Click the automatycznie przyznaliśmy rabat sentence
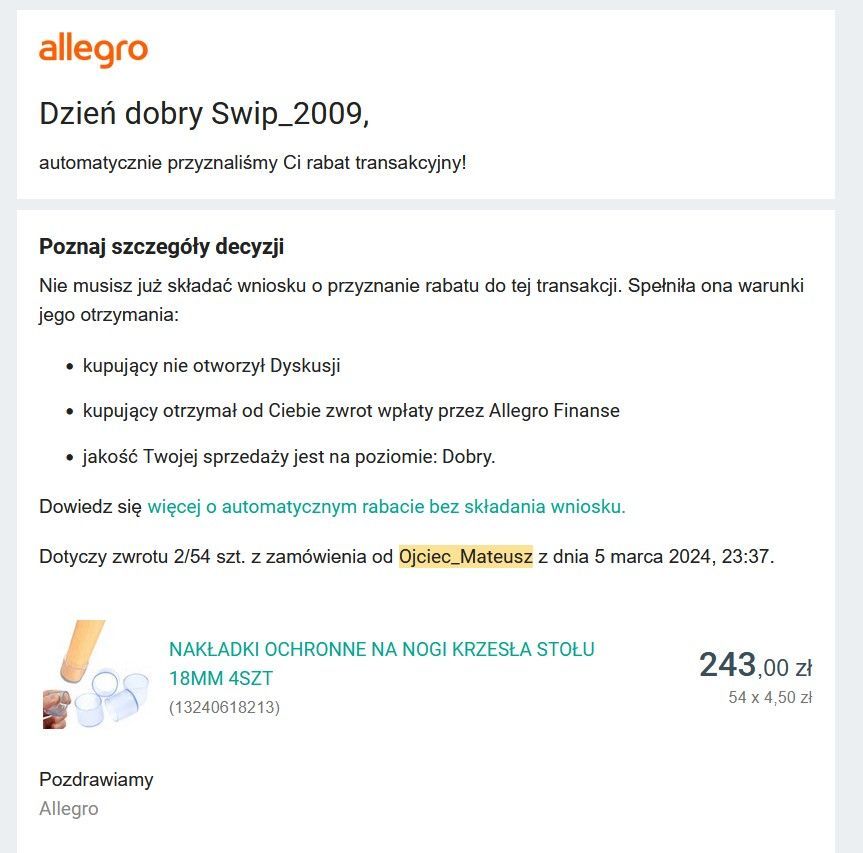The width and height of the screenshot is (863, 853). pyautogui.click(x=253, y=163)
